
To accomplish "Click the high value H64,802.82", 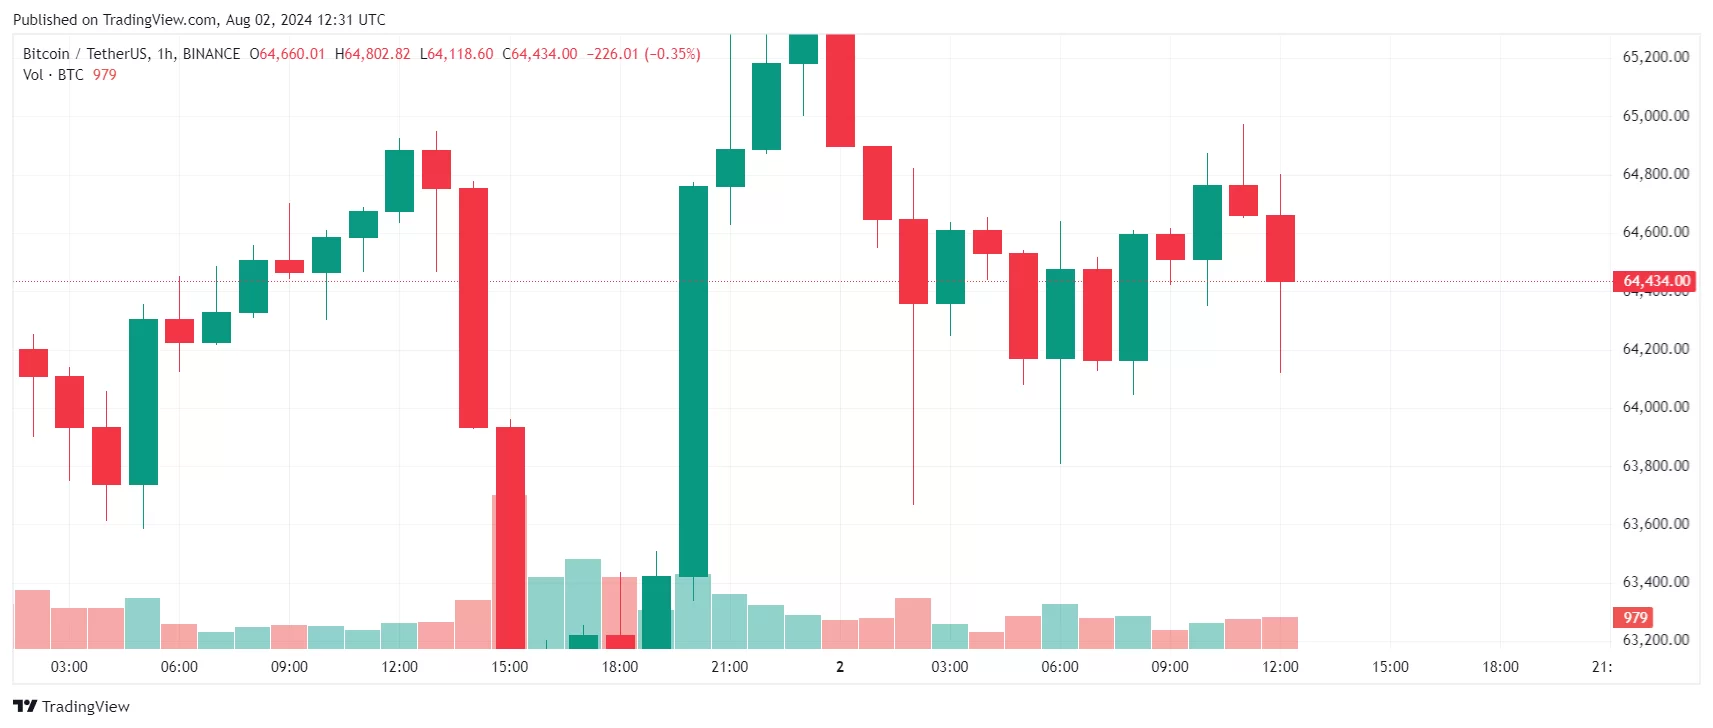I will (373, 54).
